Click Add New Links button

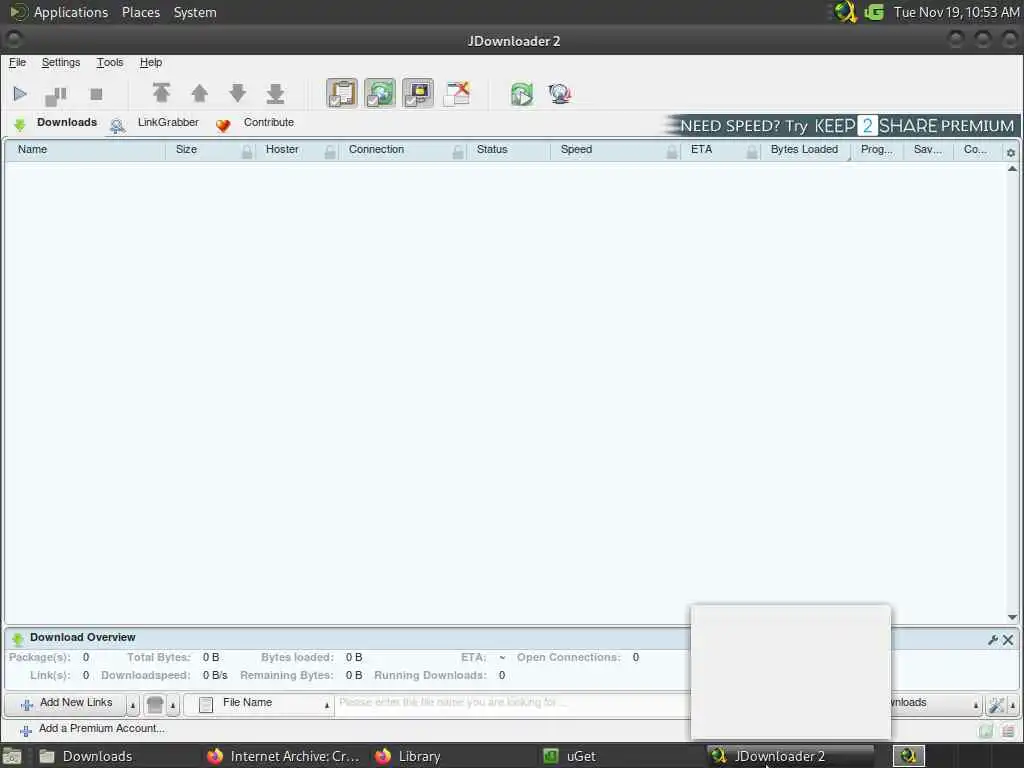[67, 704]
